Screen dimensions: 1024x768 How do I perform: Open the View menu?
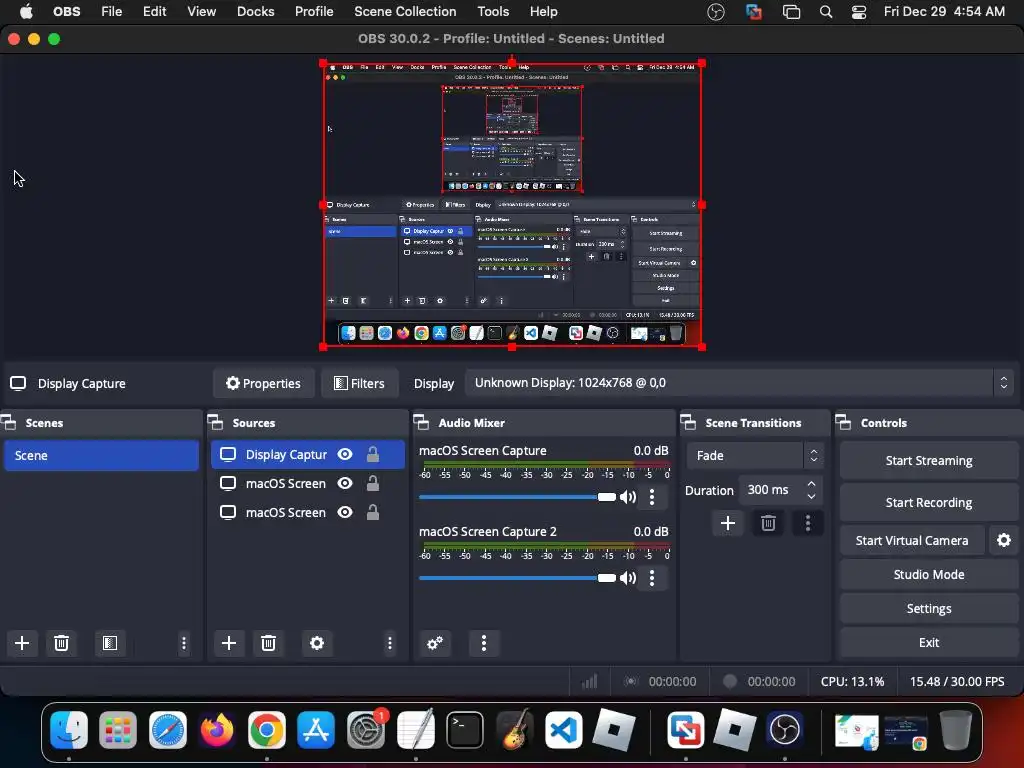(201, 12)
